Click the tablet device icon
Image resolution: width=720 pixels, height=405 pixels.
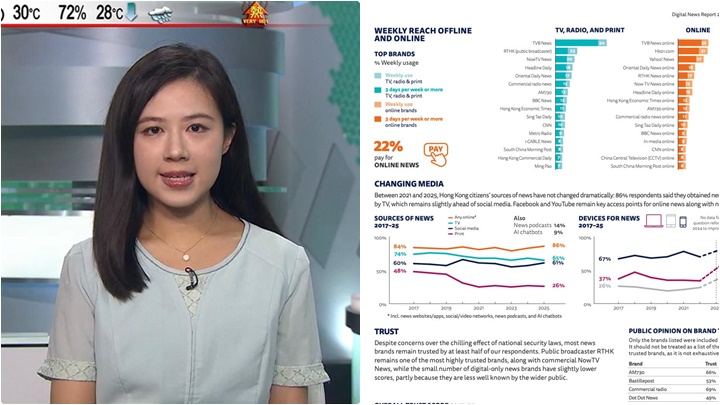pos(671,221)
